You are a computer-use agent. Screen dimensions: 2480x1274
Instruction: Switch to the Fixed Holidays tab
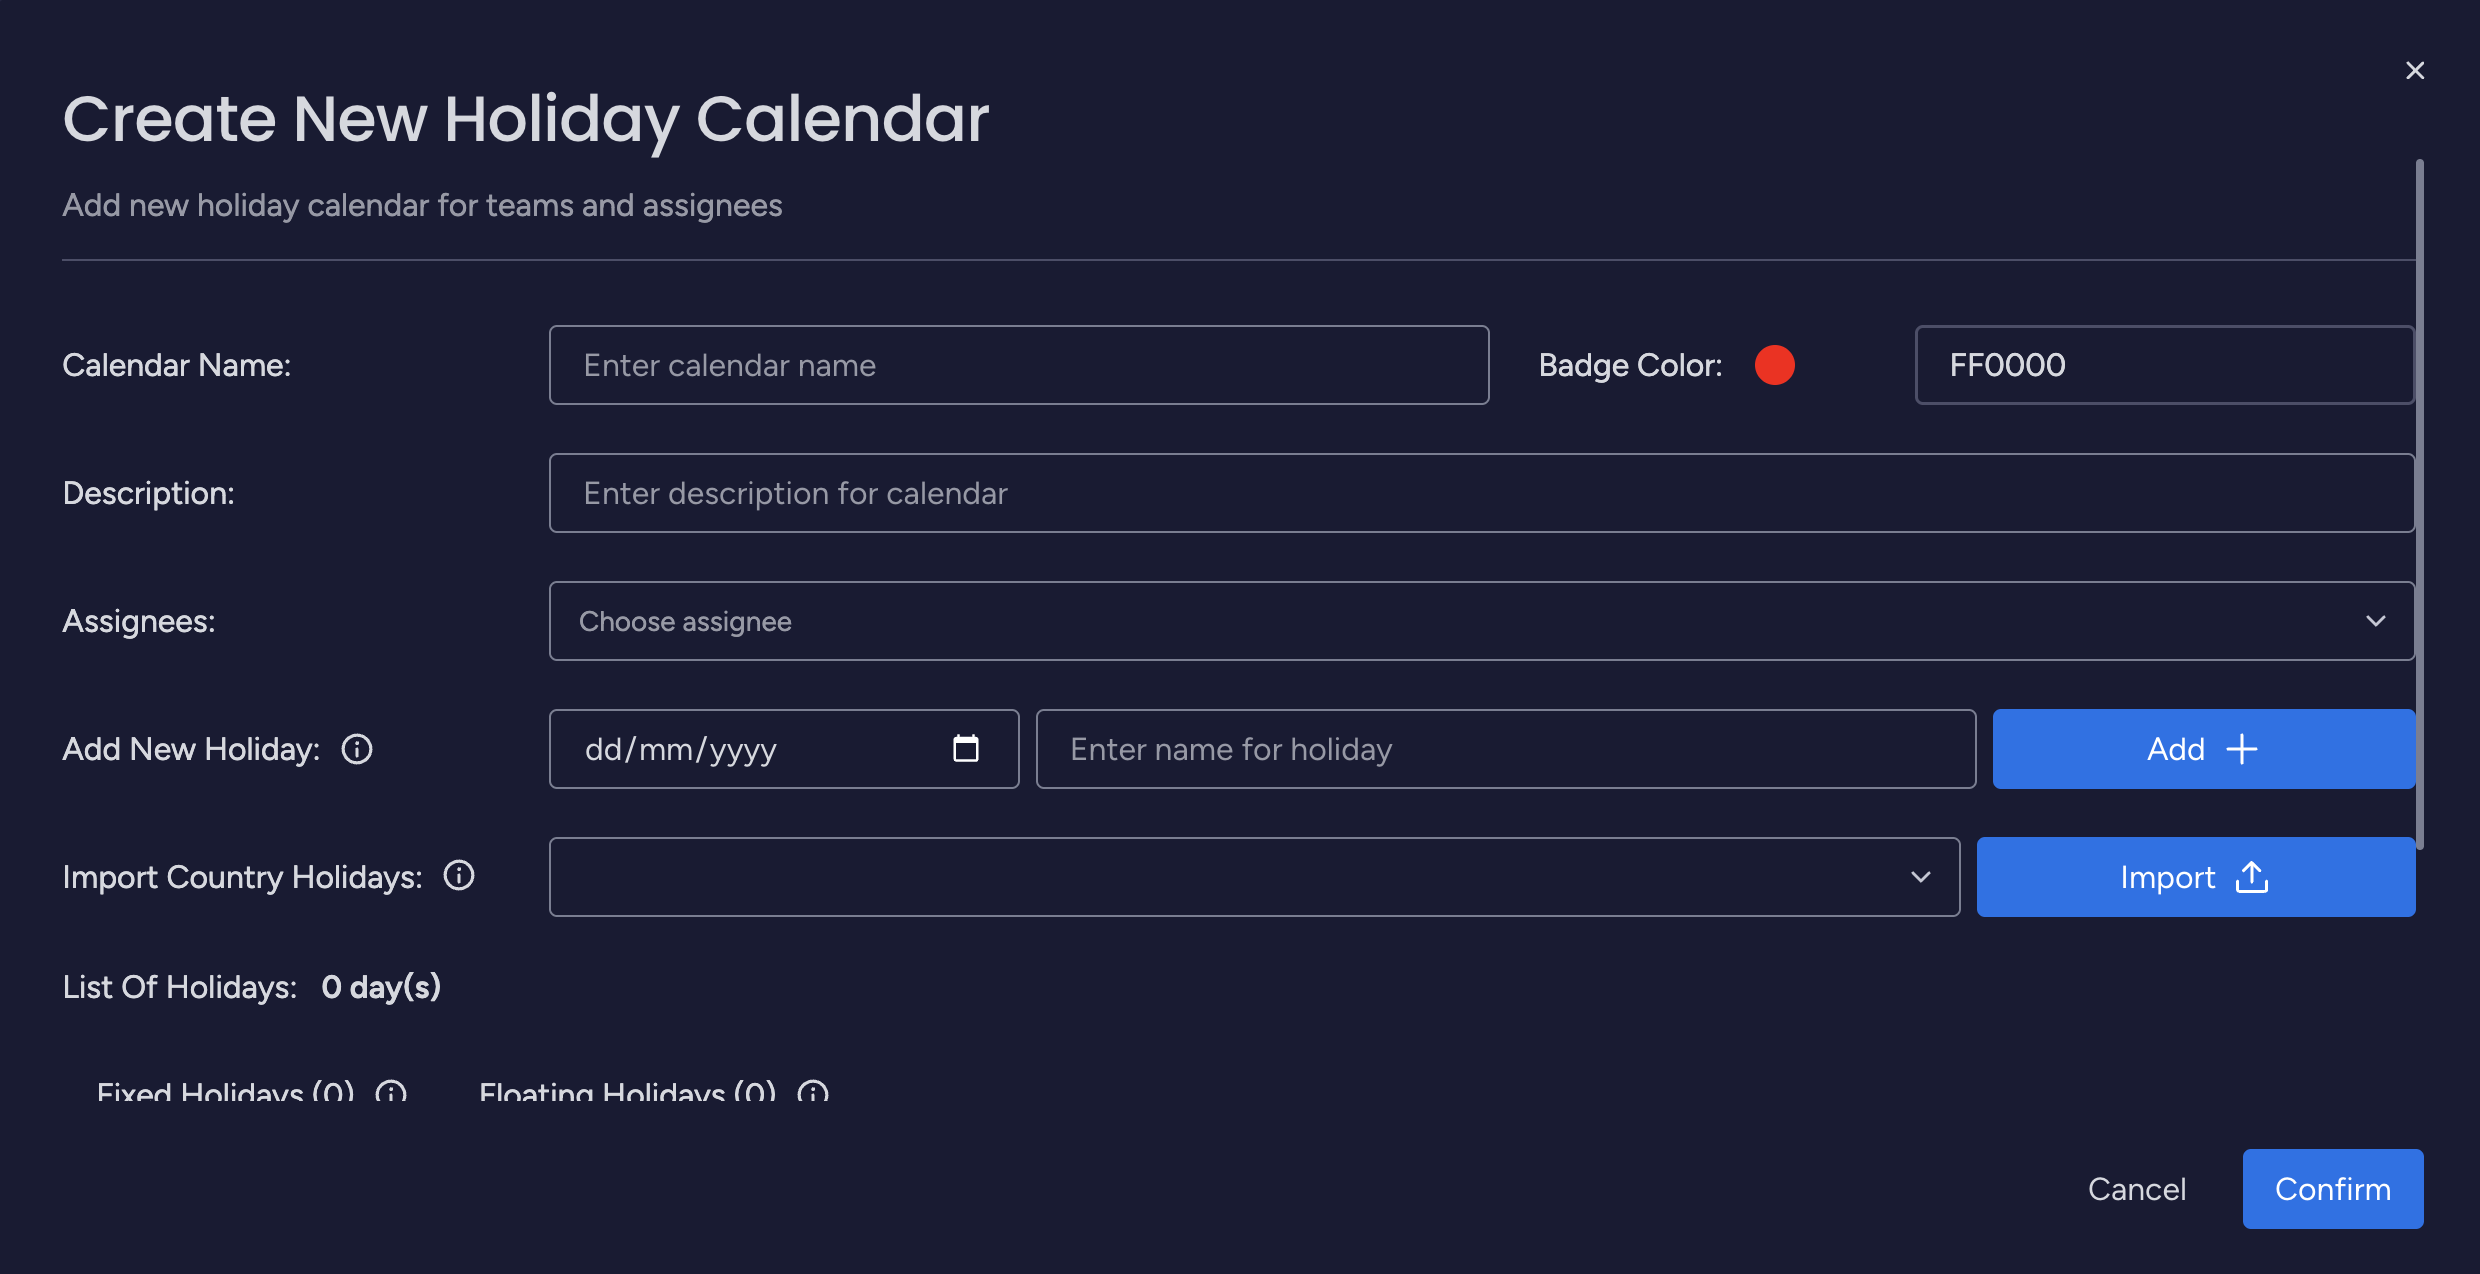tap(226, 1092)
